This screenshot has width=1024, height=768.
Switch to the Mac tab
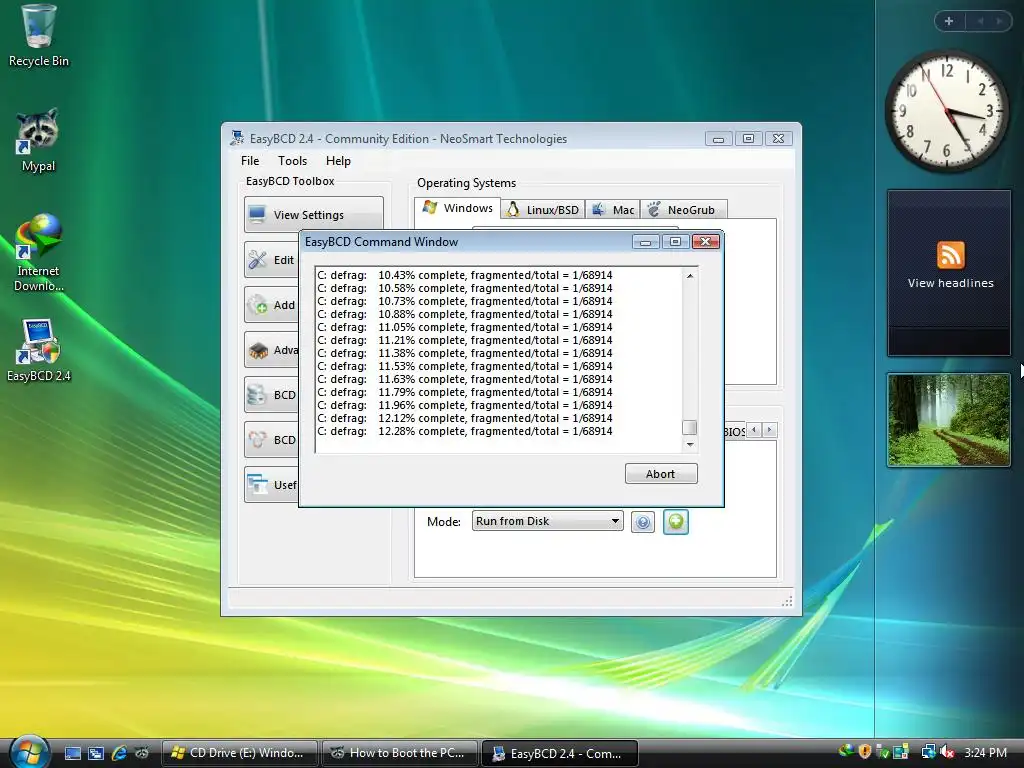(613, 210)
